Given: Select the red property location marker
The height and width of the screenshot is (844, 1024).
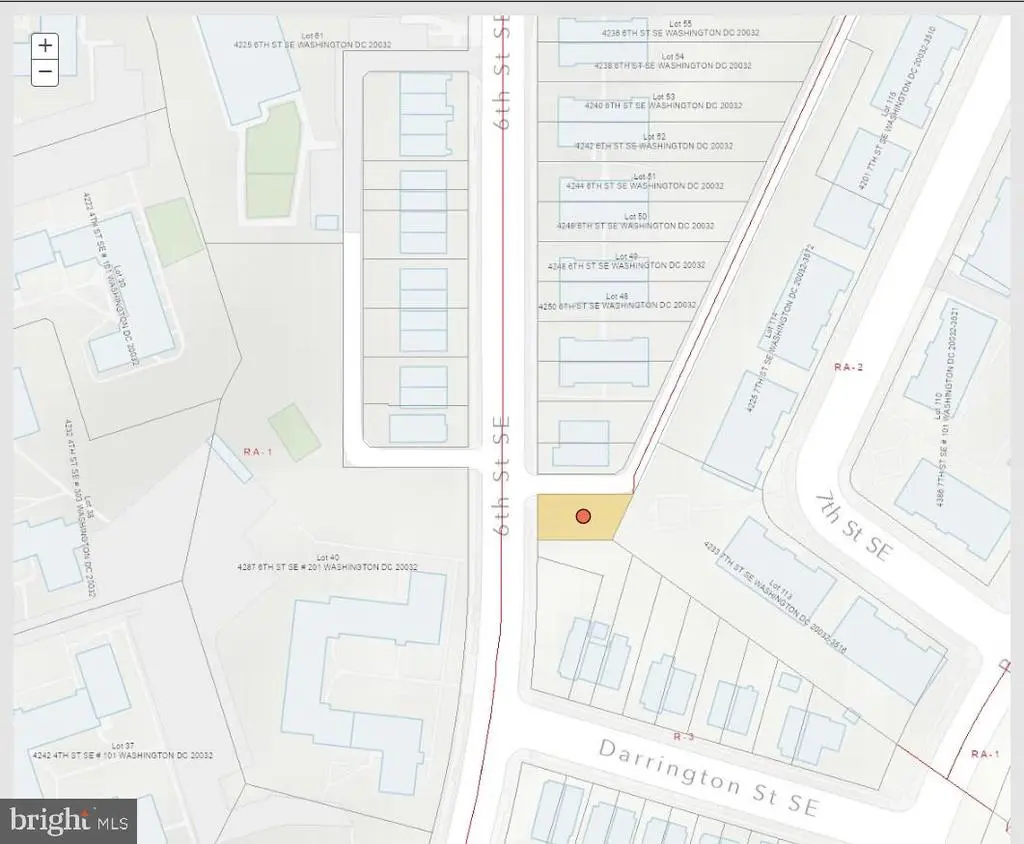Looking at the screenshot, I should click(583, 516).
